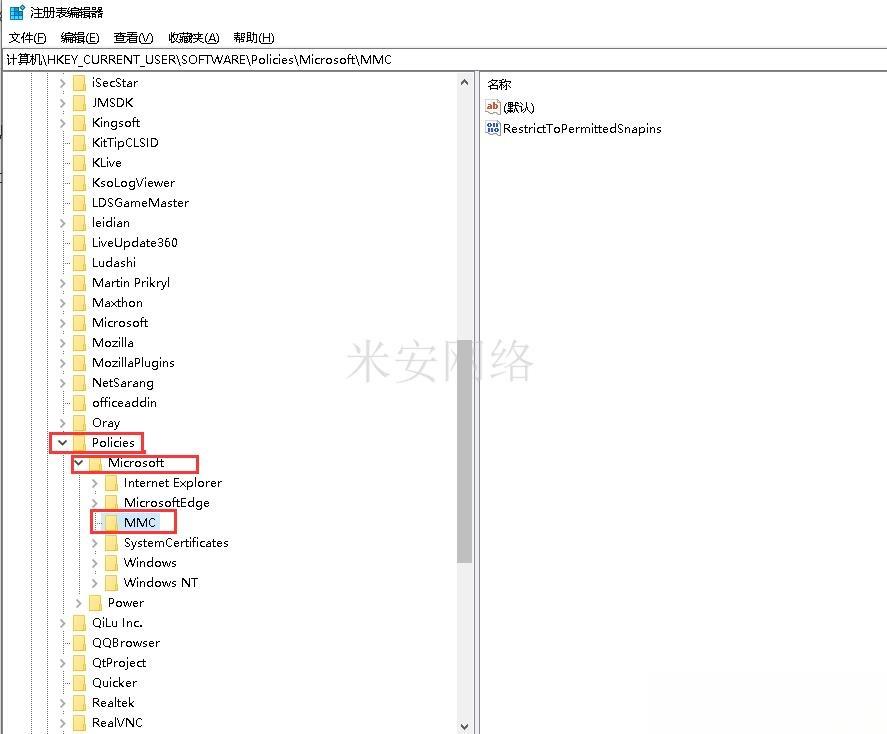Open the 查看(V) menu

[134, 38]
